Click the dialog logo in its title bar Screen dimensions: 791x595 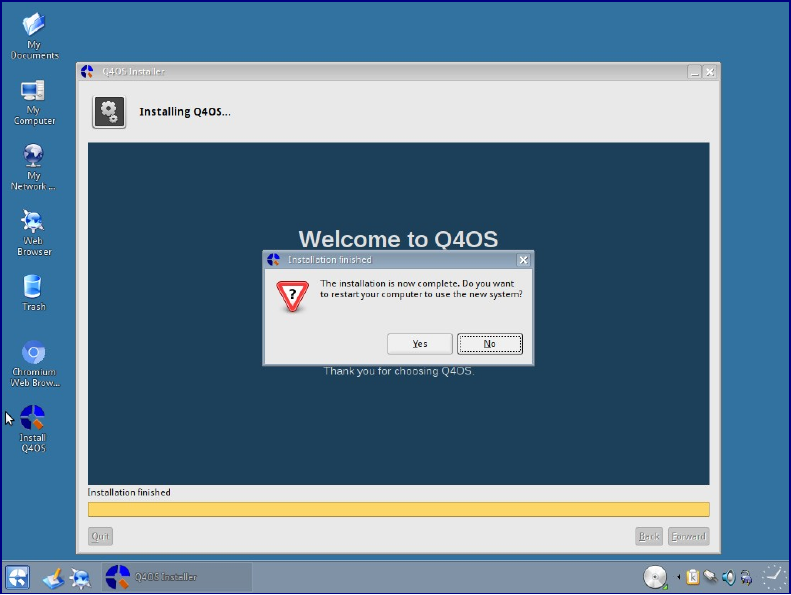pyautogui.click(x=273, y=260)
